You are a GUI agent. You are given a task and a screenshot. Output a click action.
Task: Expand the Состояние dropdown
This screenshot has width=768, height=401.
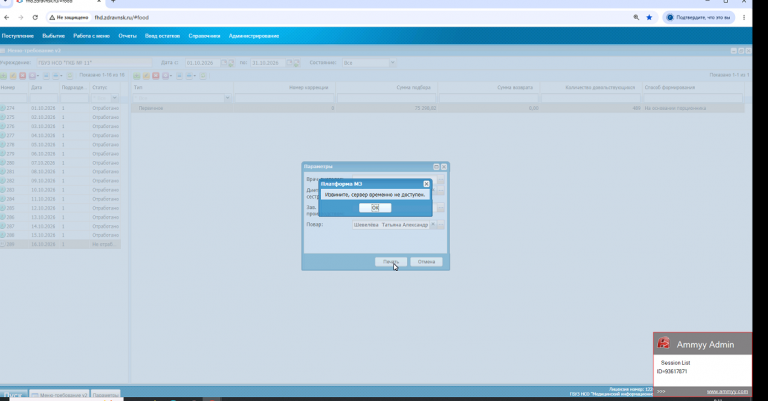(x=392, y=63)
